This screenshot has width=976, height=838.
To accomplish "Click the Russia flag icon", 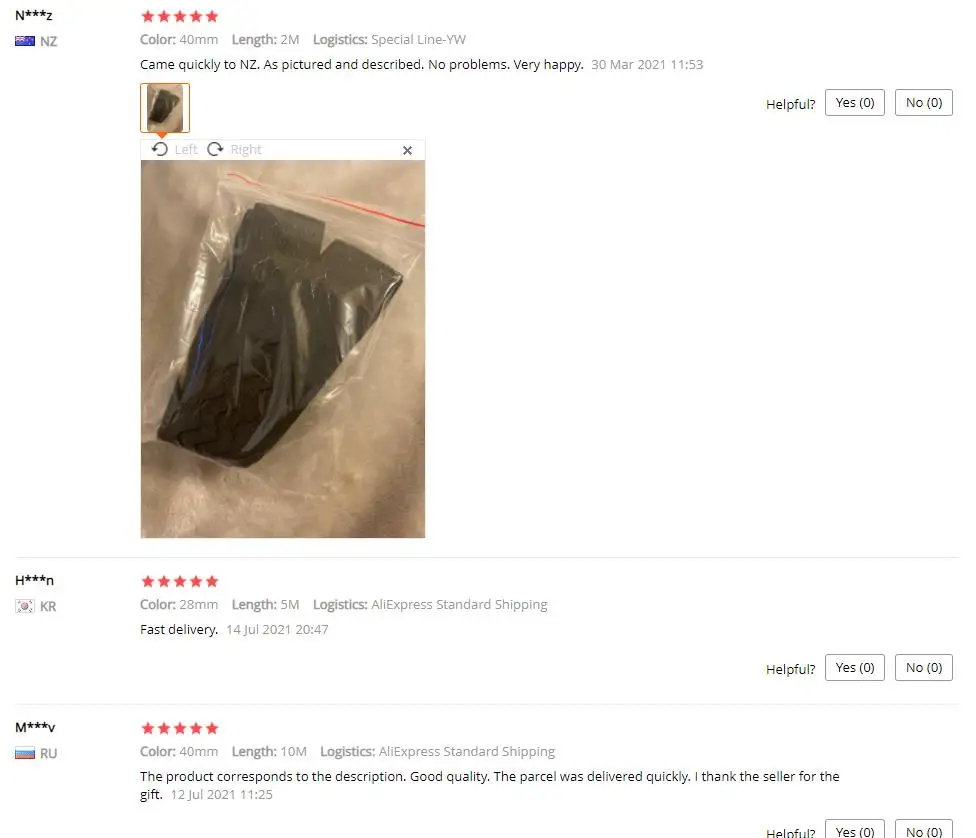I will click(x=25, y=753).
